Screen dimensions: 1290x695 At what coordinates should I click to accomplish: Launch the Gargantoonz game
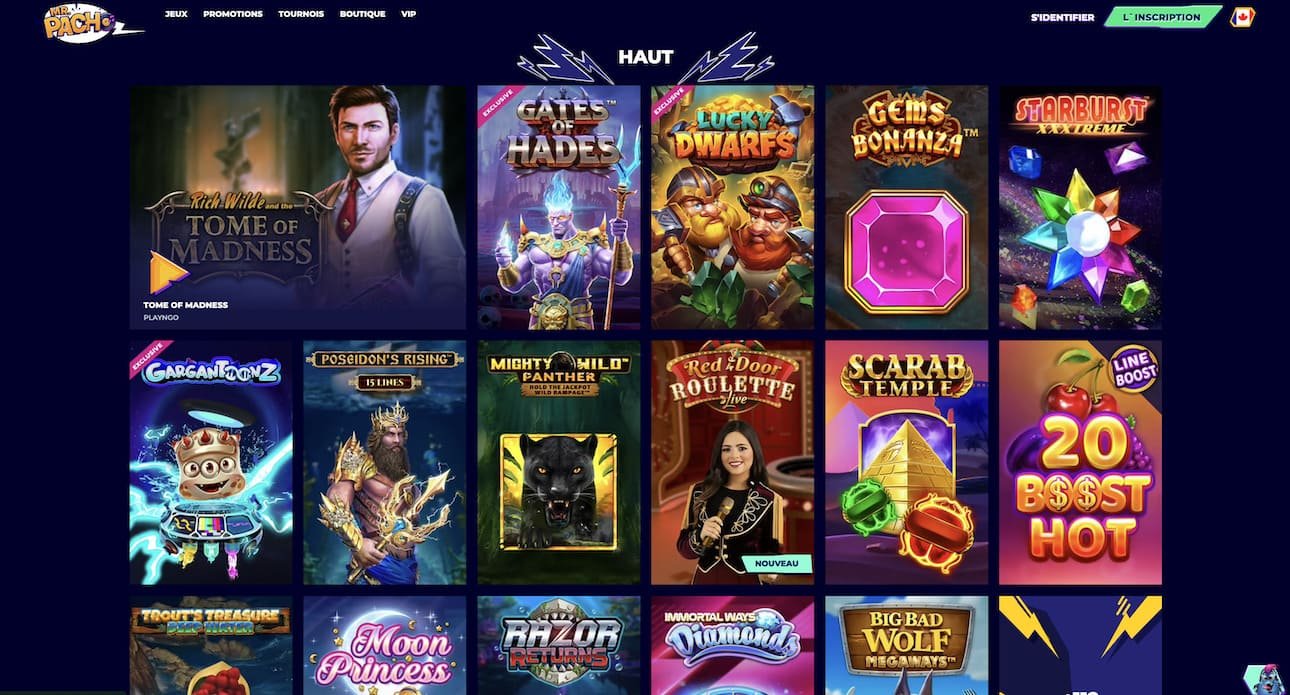pos(211,462)
